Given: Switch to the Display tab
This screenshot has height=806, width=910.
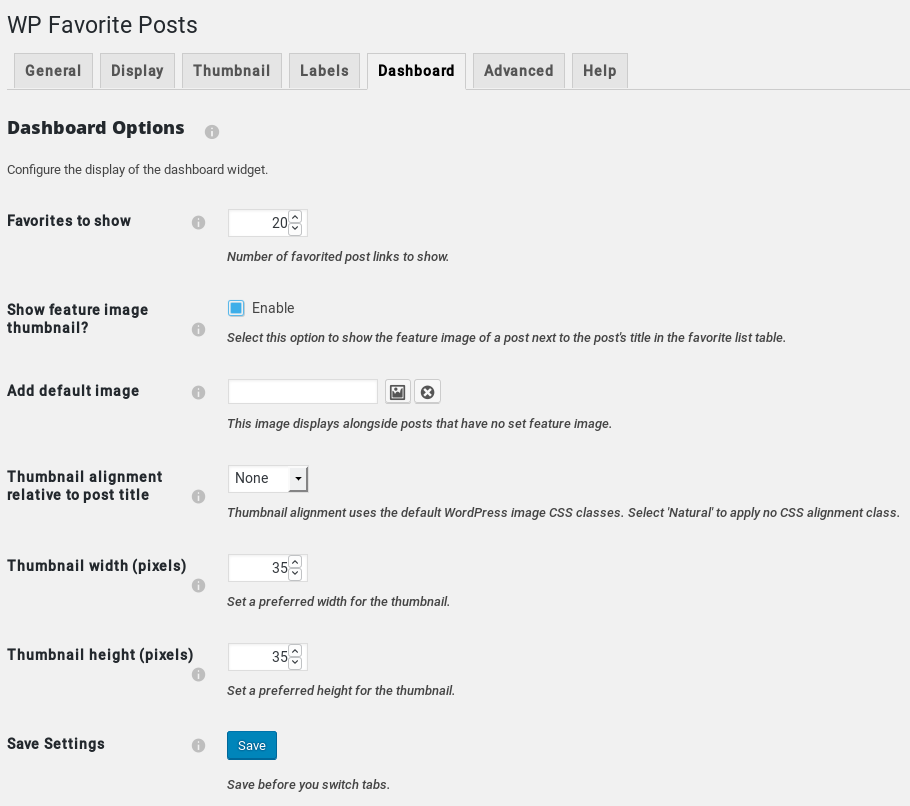Looking at the screenshot, I should click(138, 71).
